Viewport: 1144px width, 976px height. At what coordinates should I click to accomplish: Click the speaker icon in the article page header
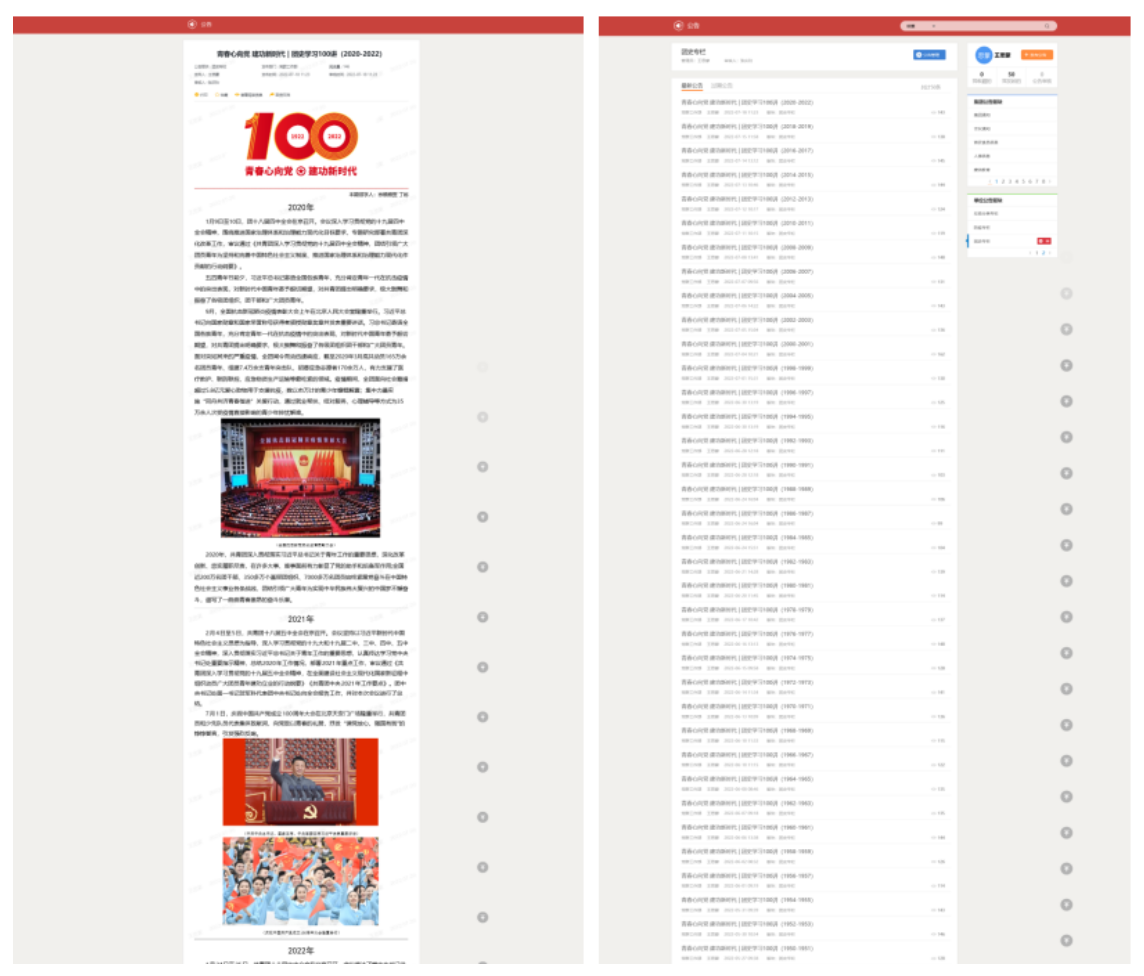click(x=192, y=24)
